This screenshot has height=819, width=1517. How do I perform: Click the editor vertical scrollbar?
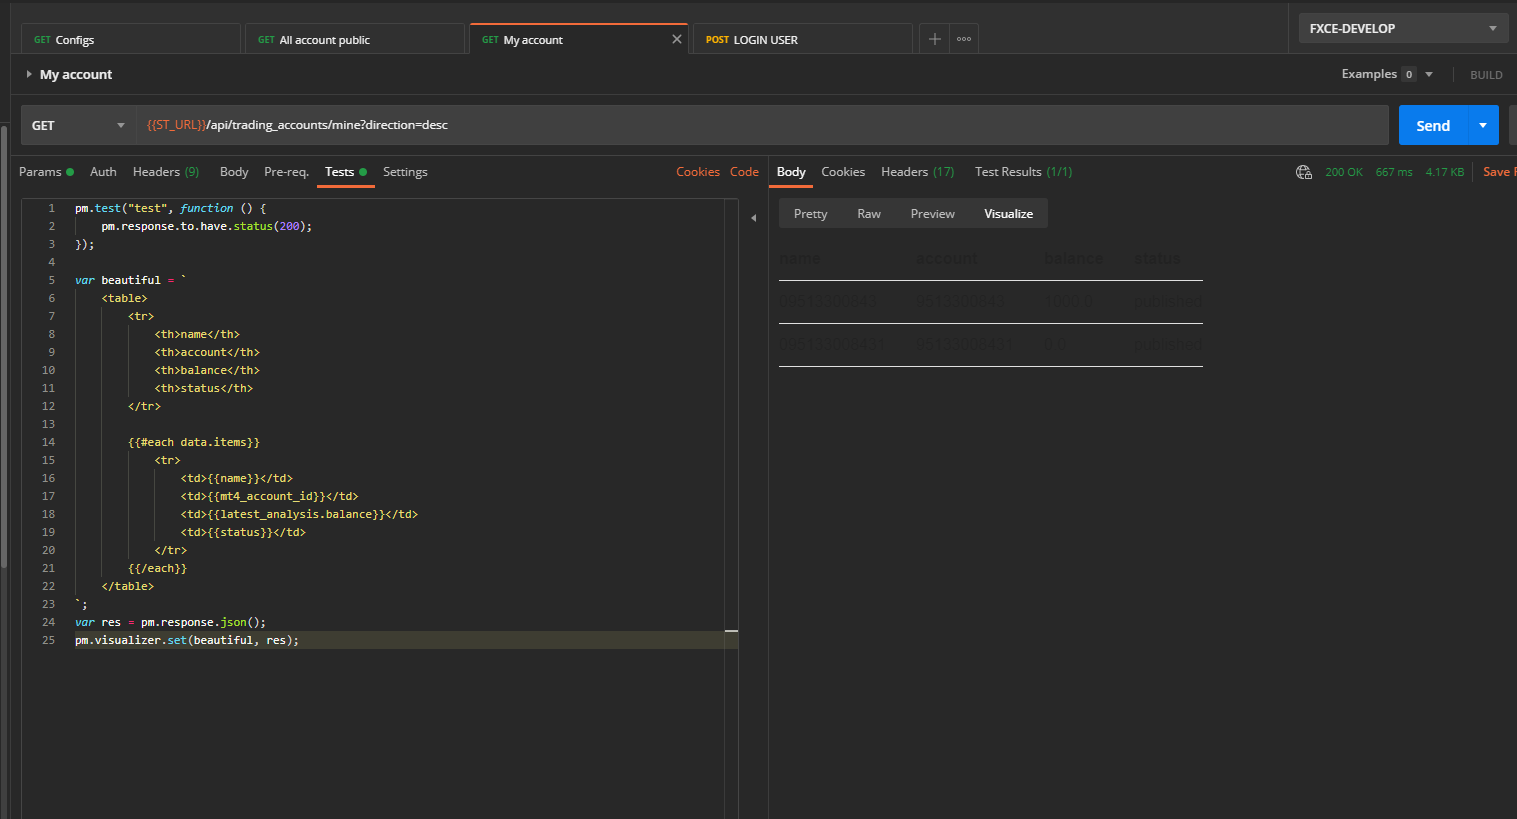pos(731,510)
